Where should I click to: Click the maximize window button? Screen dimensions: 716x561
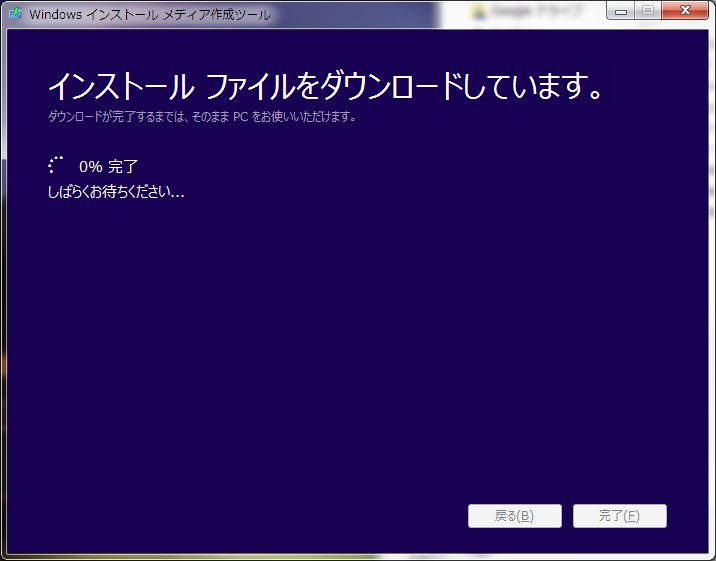tap(648, 11)
